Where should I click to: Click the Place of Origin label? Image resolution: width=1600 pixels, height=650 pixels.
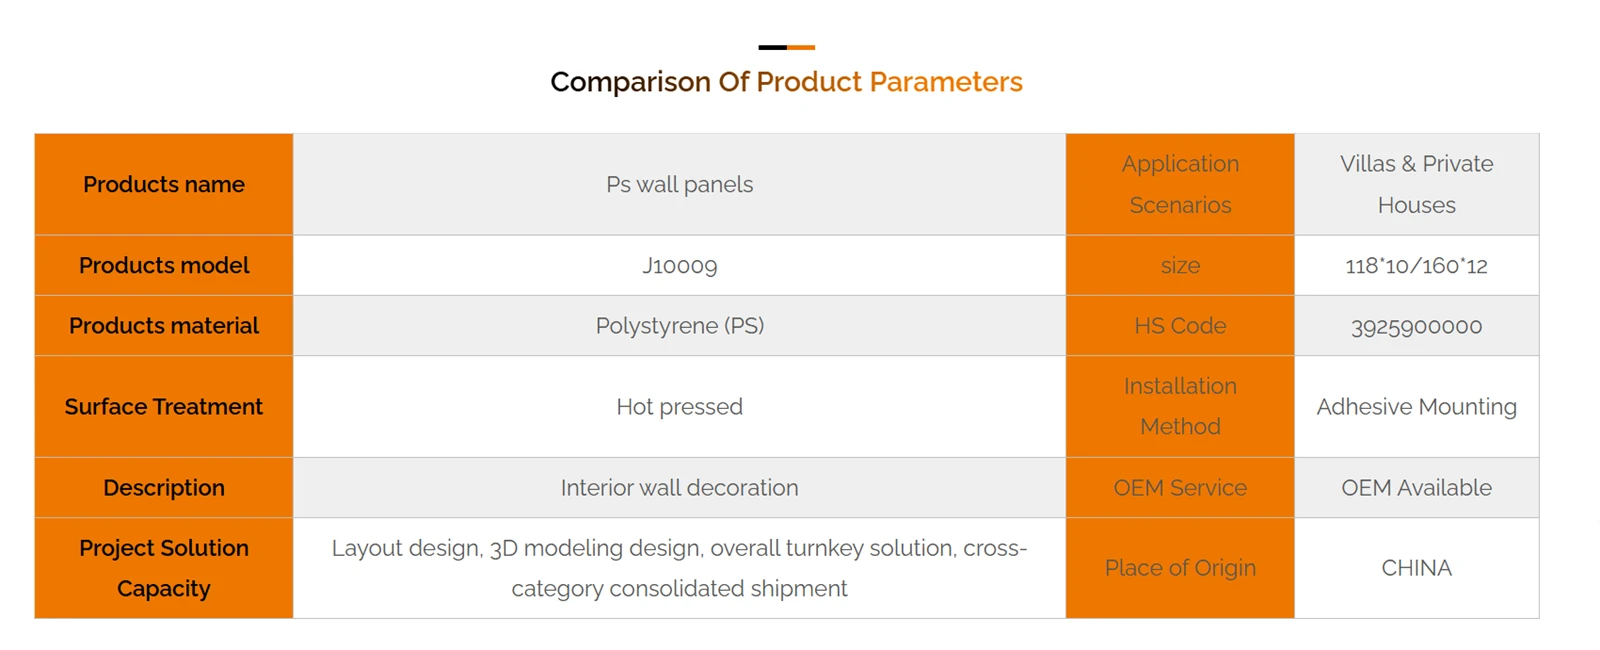[x=1180, y=568]
